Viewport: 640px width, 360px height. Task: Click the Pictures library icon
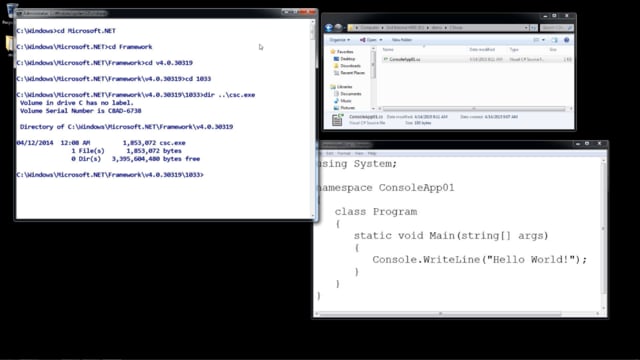(336, 107)
